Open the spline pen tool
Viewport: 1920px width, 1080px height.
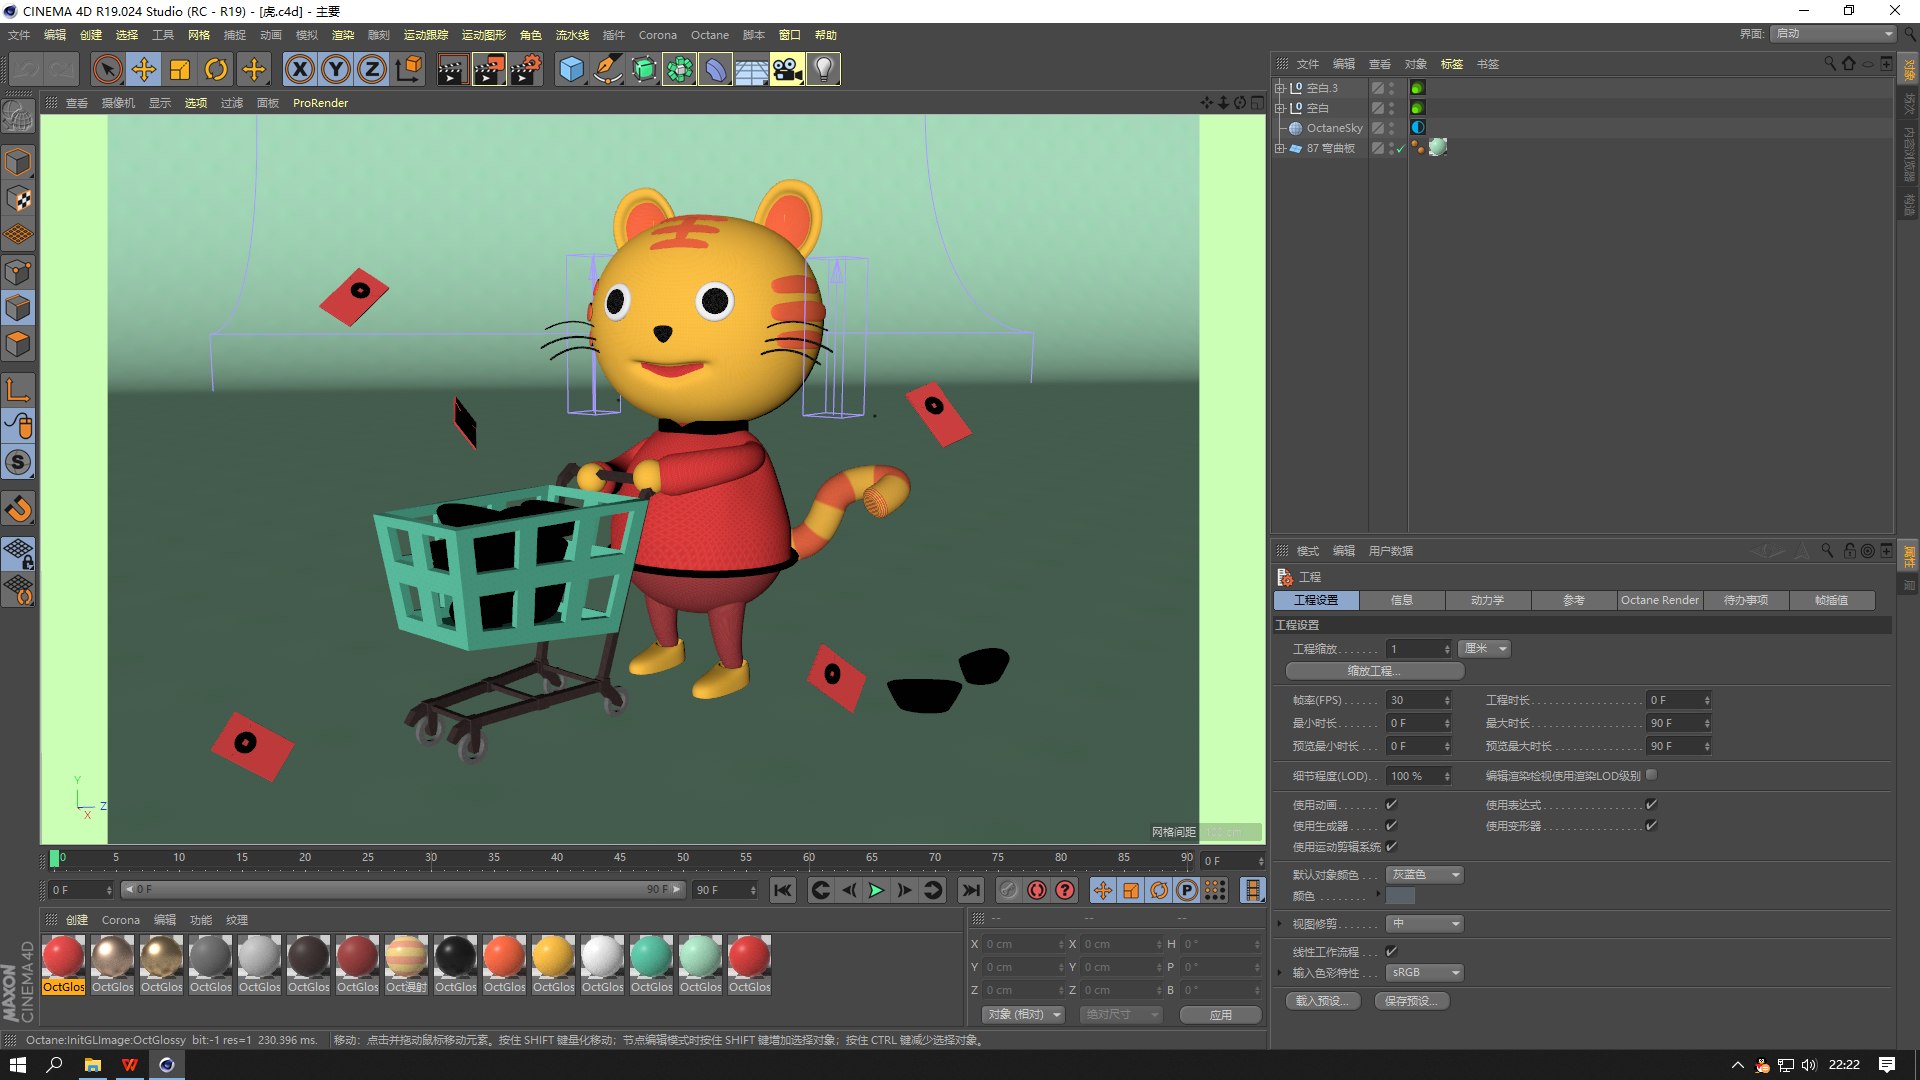pos(607,69)
